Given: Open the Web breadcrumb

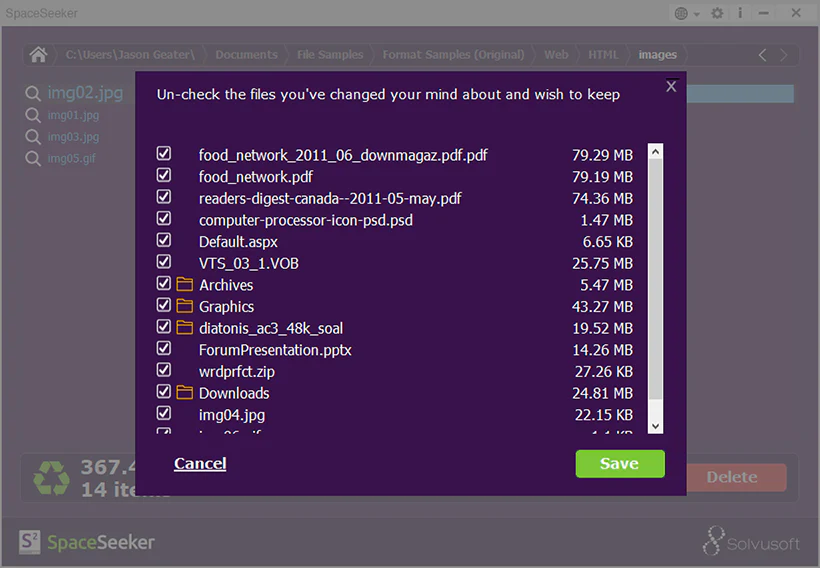Looking at the screenshot, I should 556,54.
